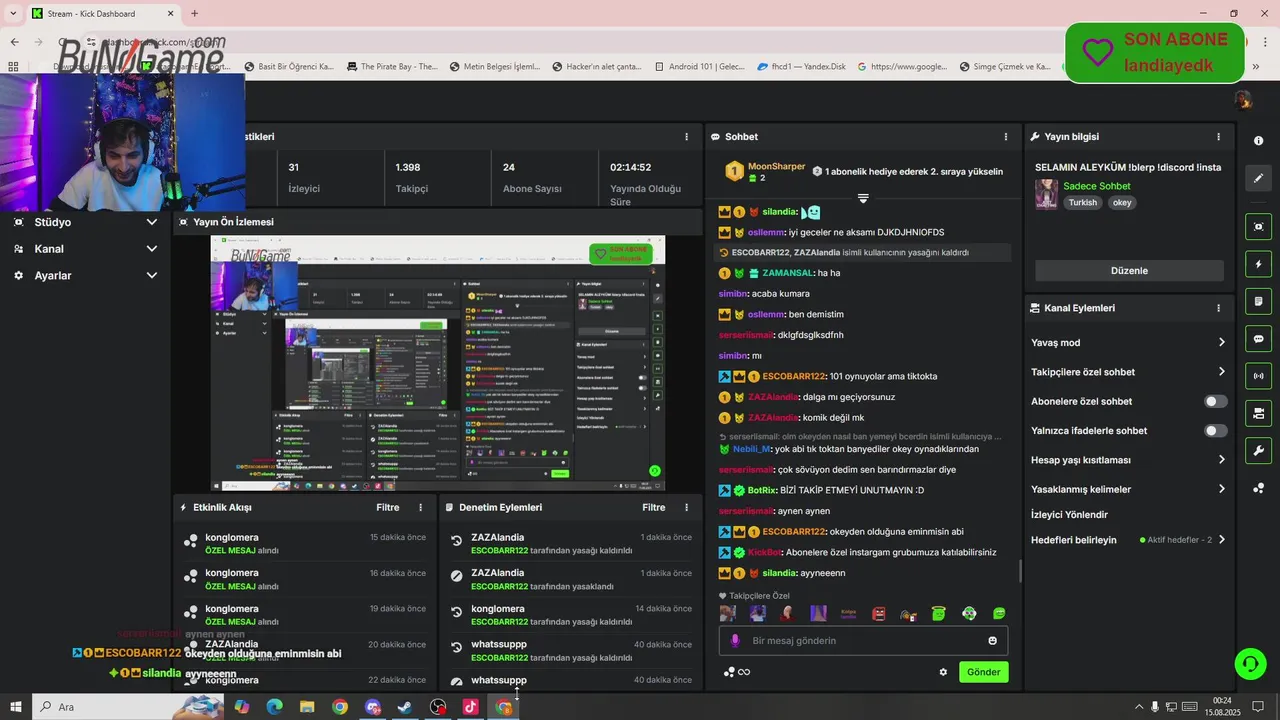Open The Pirate Bay bookmark
This screenshot has height=720, width=1280.
(x=392, y=67)
